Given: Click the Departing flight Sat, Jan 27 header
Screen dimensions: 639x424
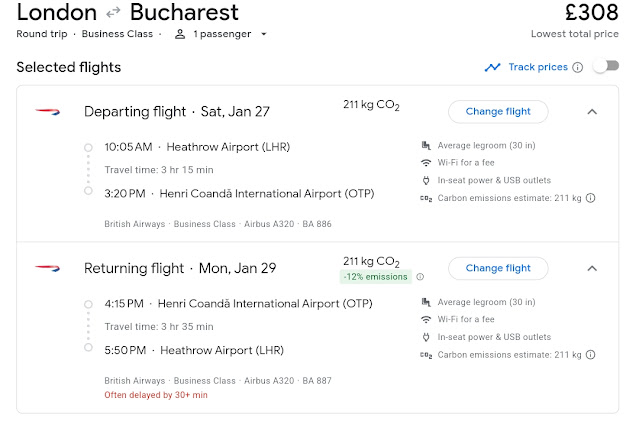Looking at the screenshot, I should tap(176, 111).
